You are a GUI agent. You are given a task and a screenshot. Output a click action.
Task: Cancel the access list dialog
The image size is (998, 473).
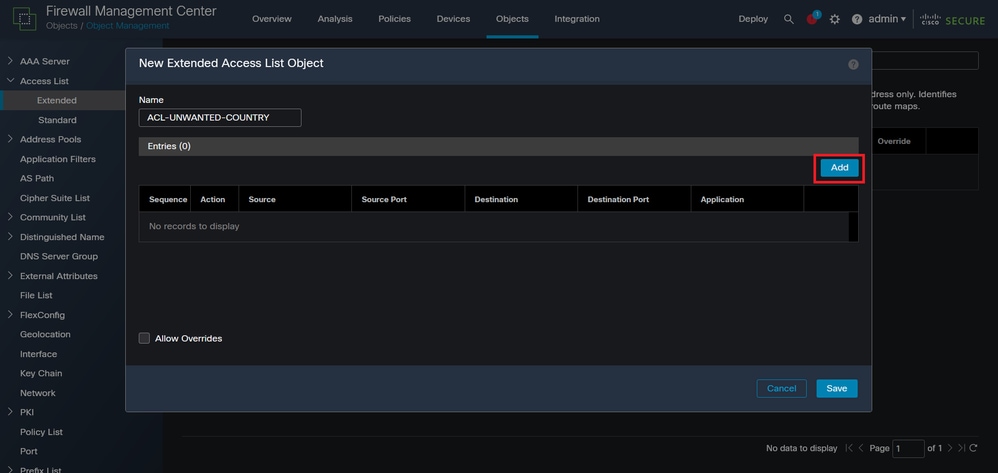782,388
